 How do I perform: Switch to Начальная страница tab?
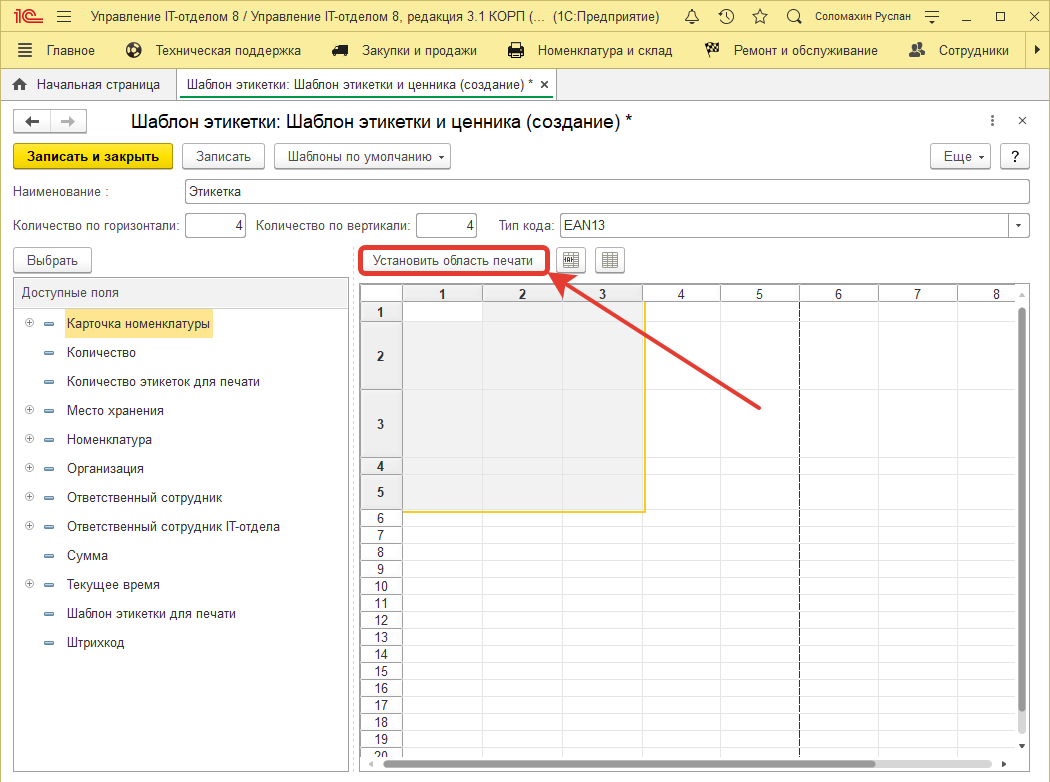point(88,85)
